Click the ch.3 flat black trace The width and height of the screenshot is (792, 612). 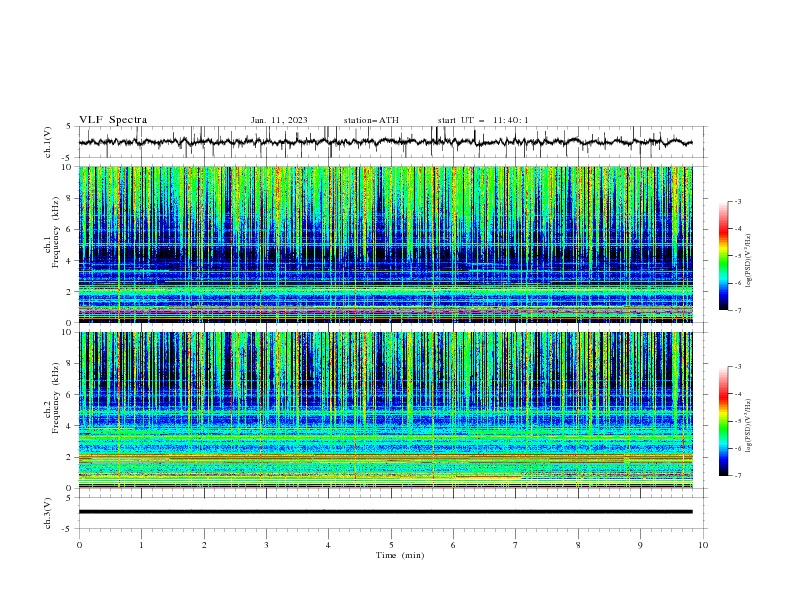(x=385, y=512)
